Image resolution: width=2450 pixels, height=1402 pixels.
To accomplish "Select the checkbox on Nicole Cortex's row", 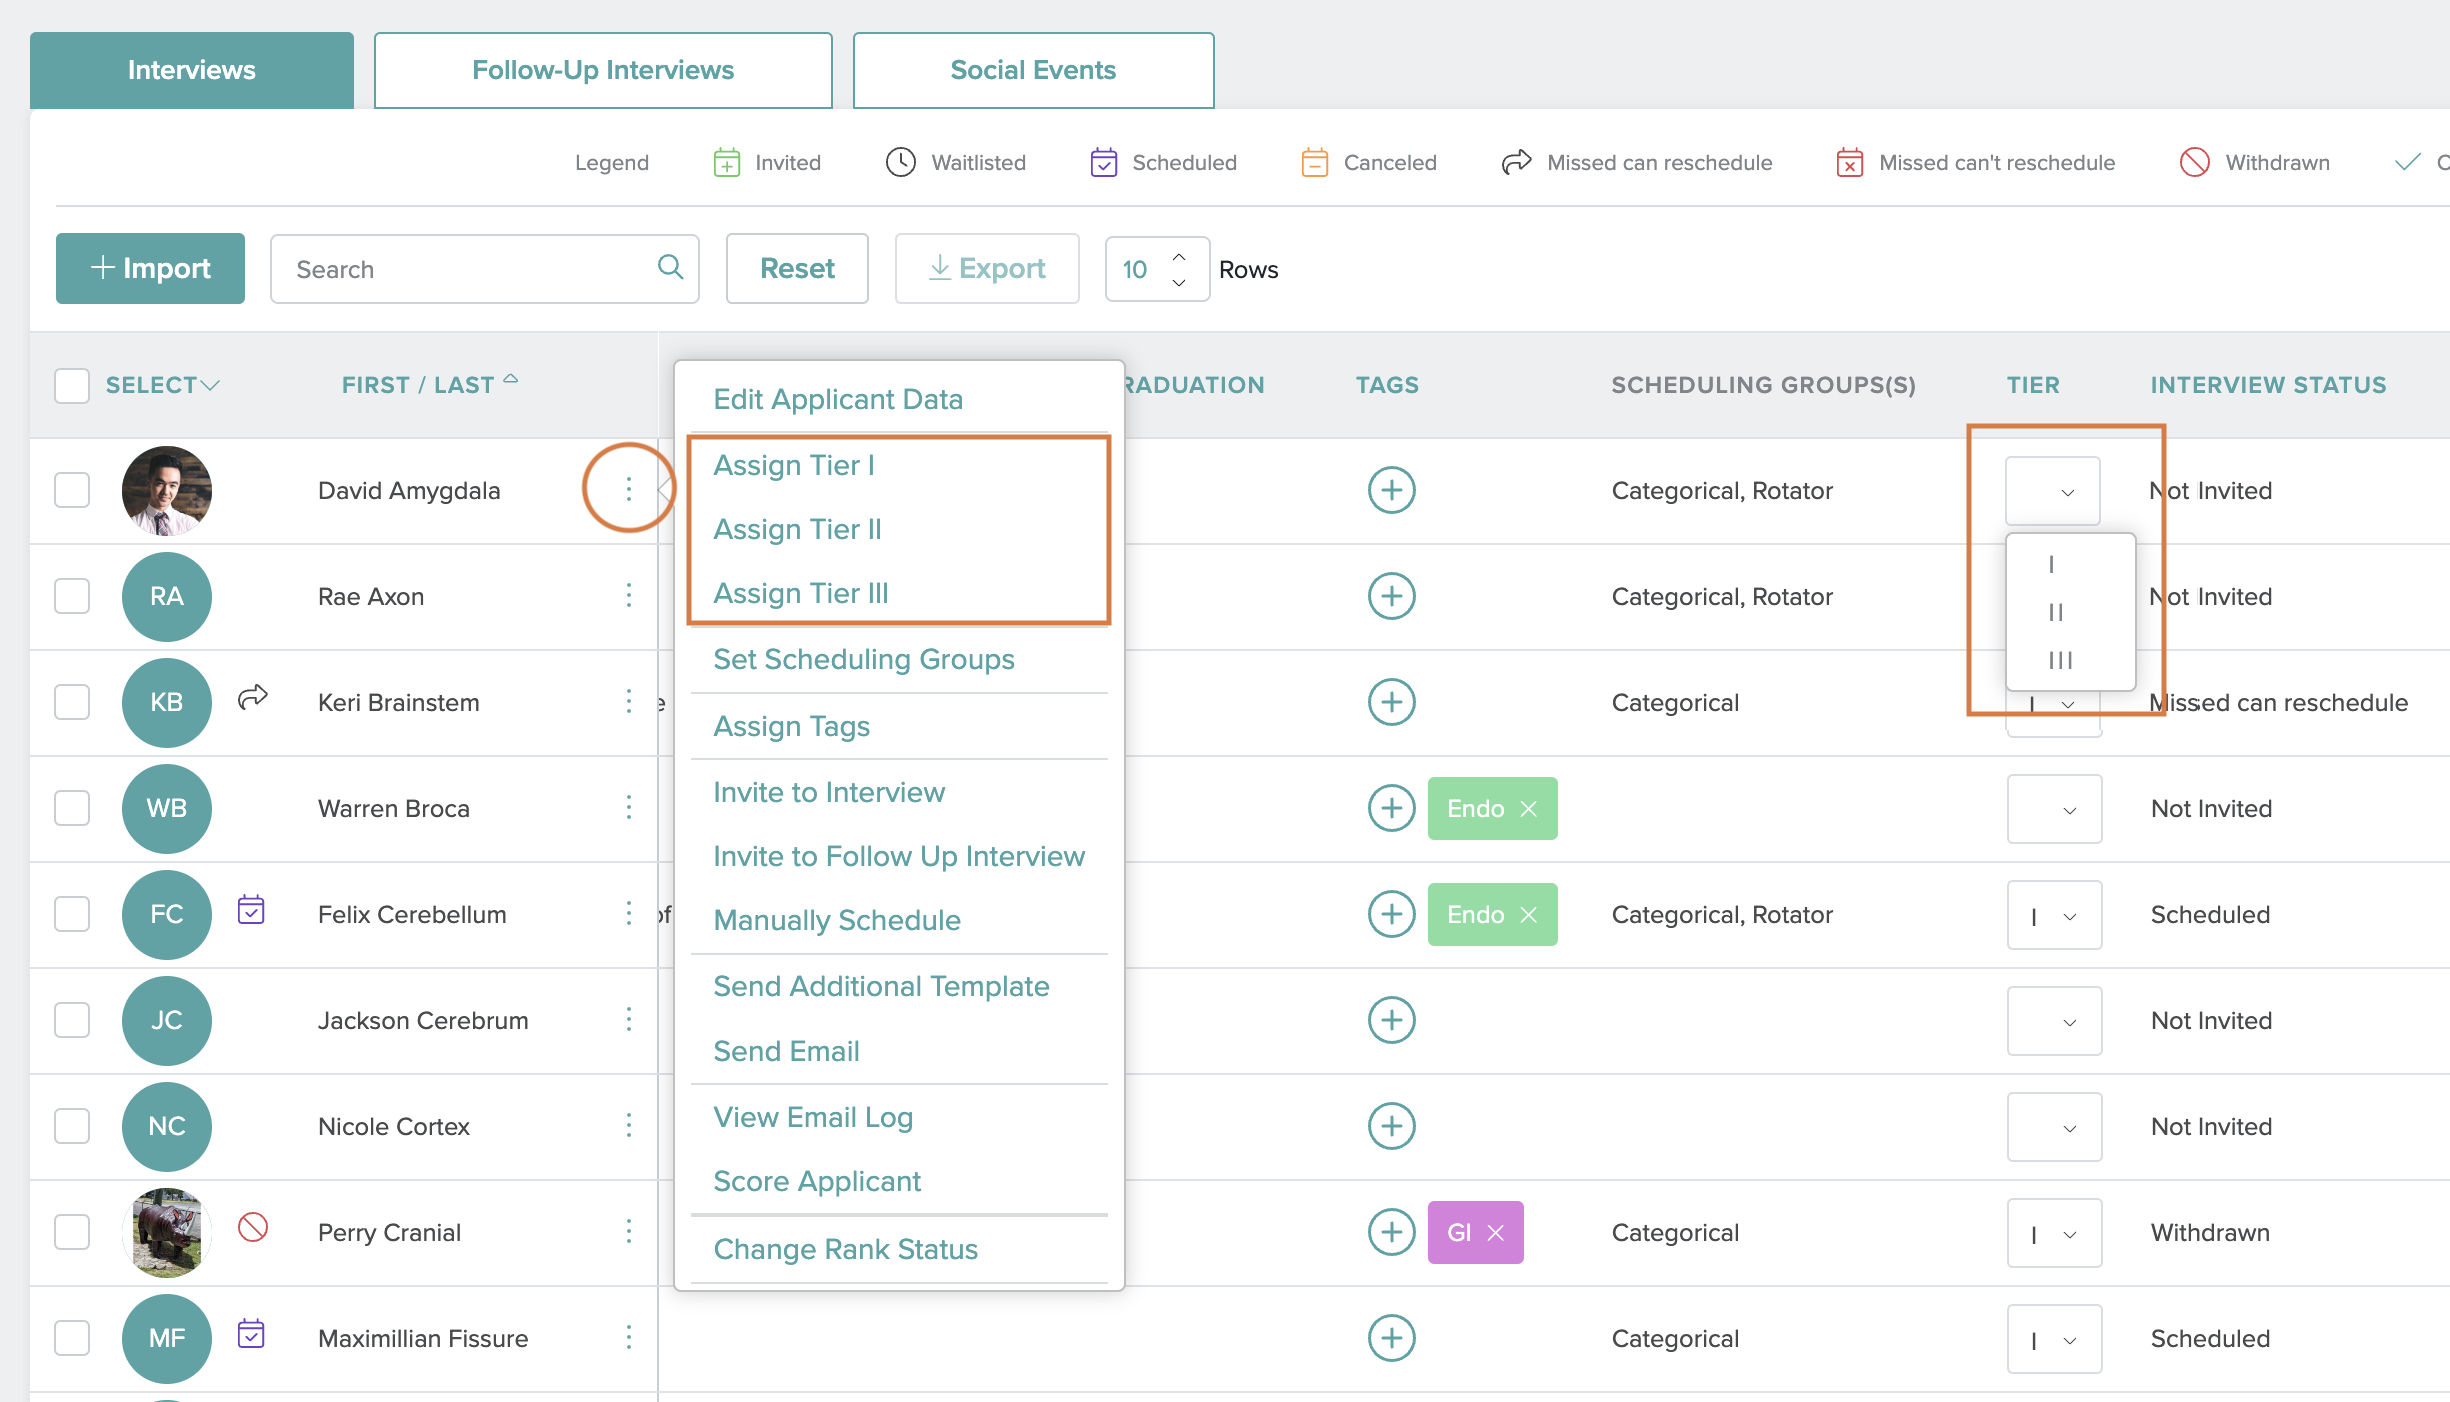I will click(x=71, y=1126).
